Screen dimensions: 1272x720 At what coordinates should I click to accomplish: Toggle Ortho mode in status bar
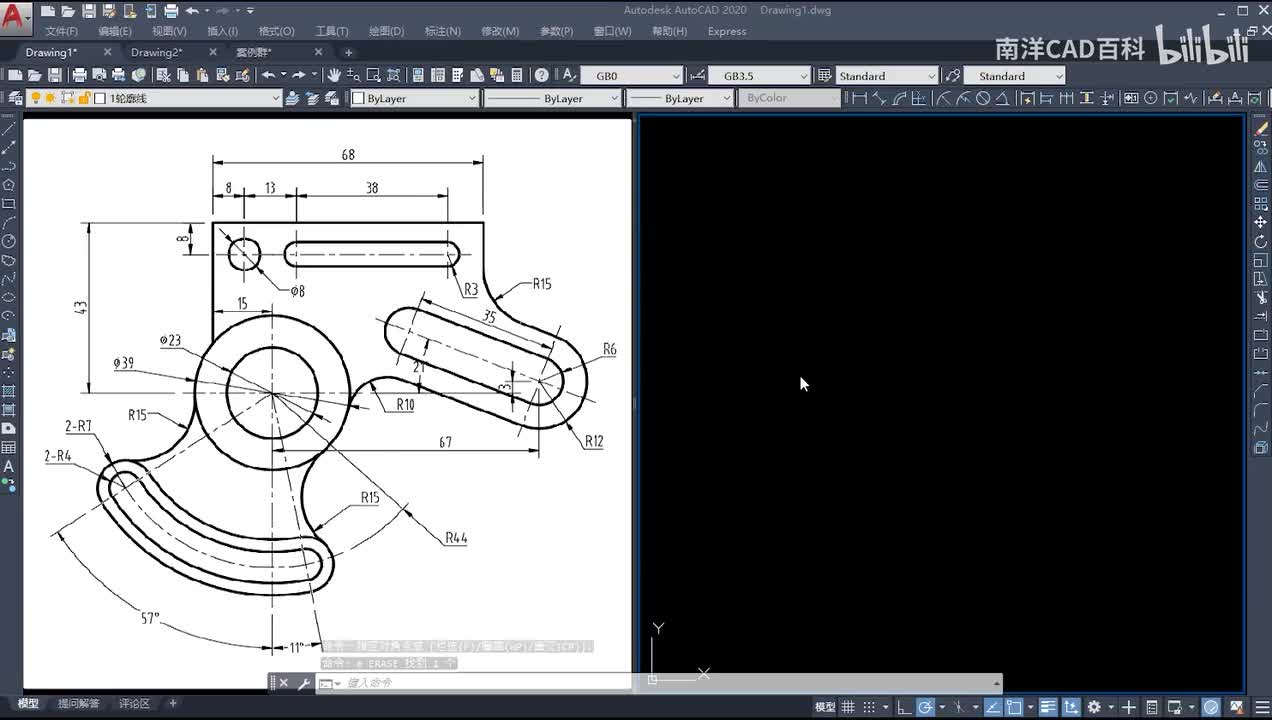[905, 707]
